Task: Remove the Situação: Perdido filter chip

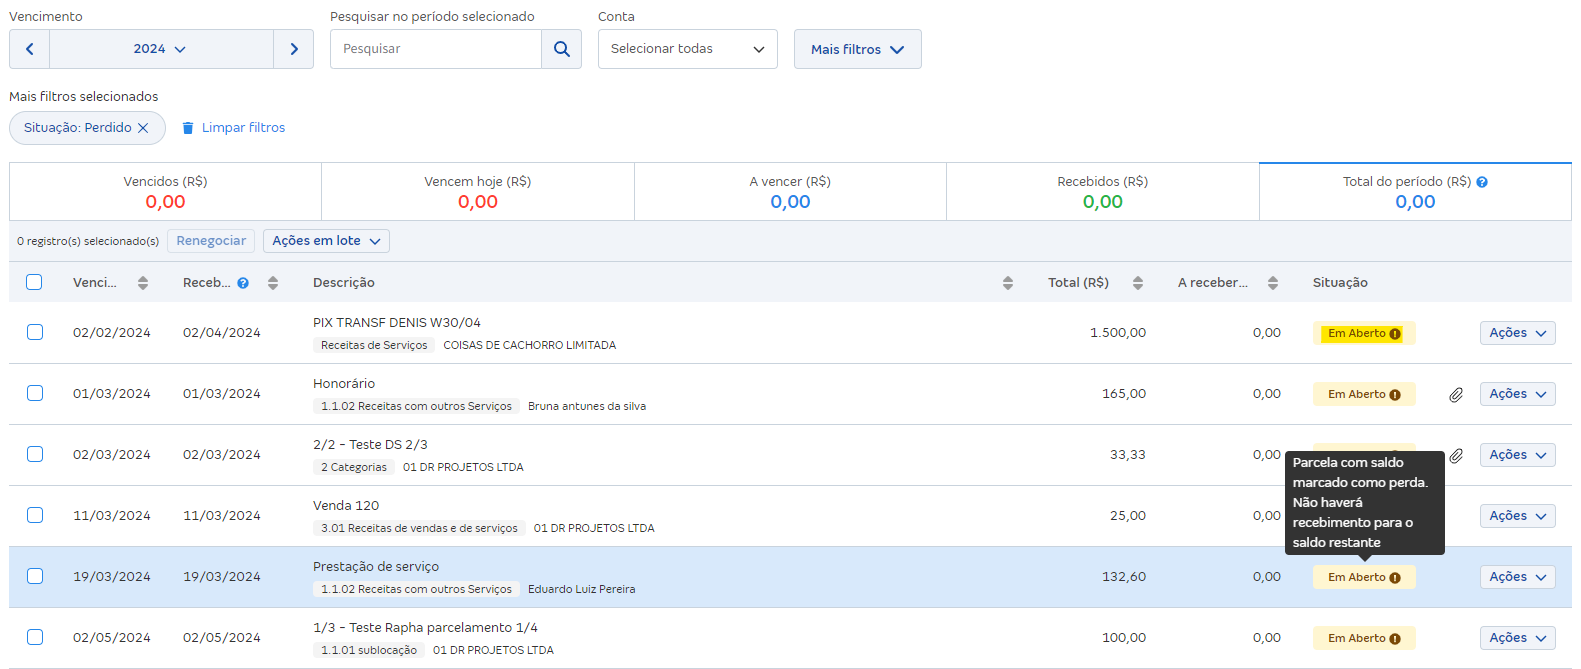Action: 143,128
